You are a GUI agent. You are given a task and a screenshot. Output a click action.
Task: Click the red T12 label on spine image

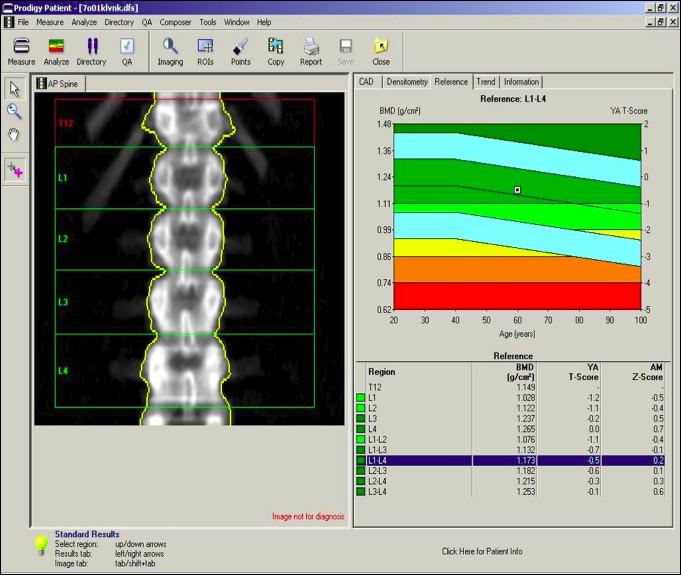pyautogui.click(x=66, y=123)
